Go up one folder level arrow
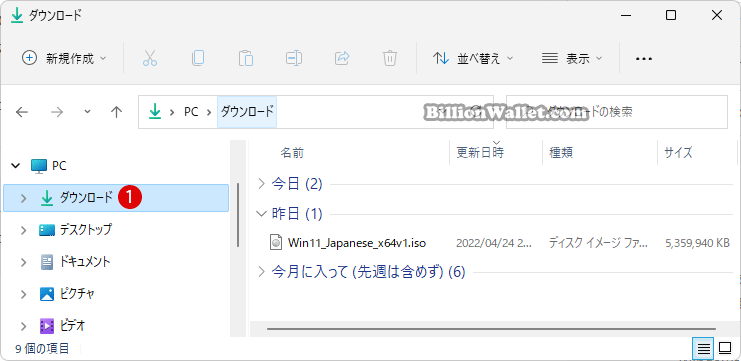This screenshot has width=741, height=361. pos(116,112)
